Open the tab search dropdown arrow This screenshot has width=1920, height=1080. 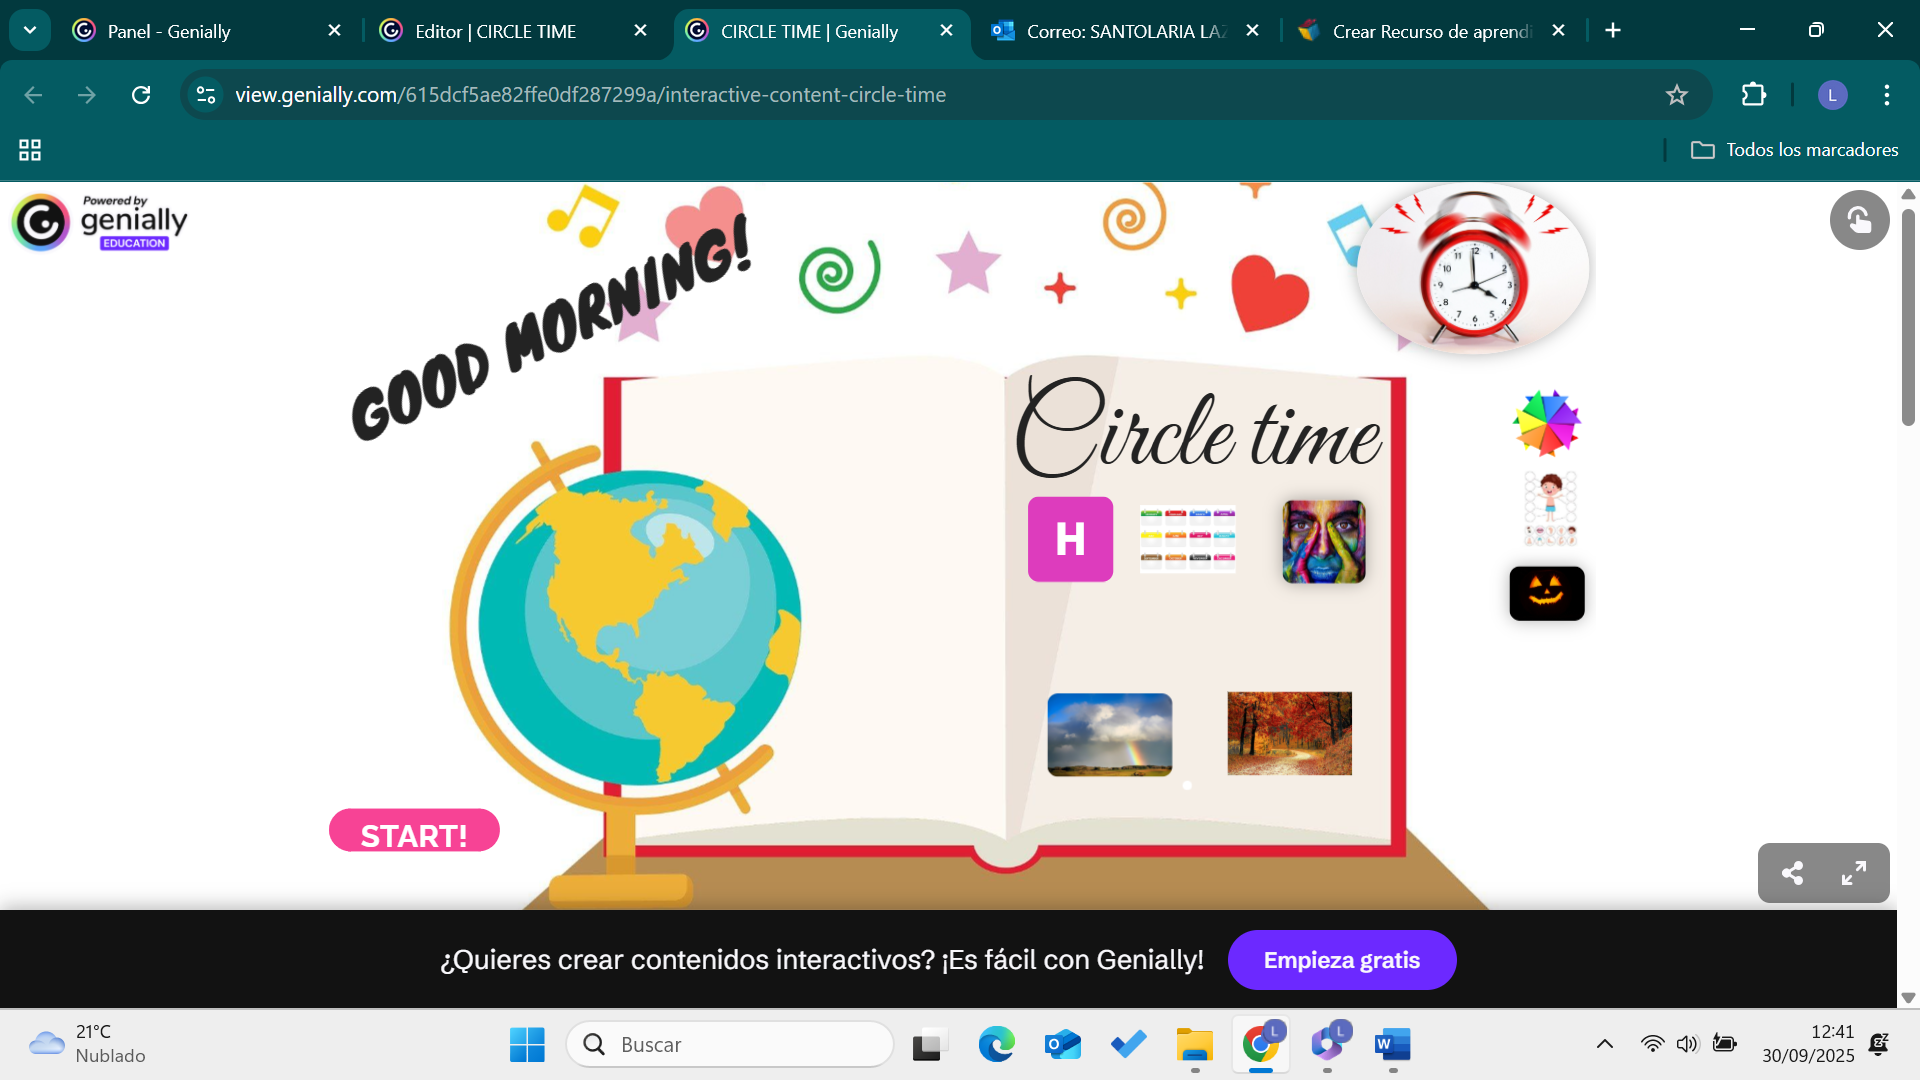[30, 30]
